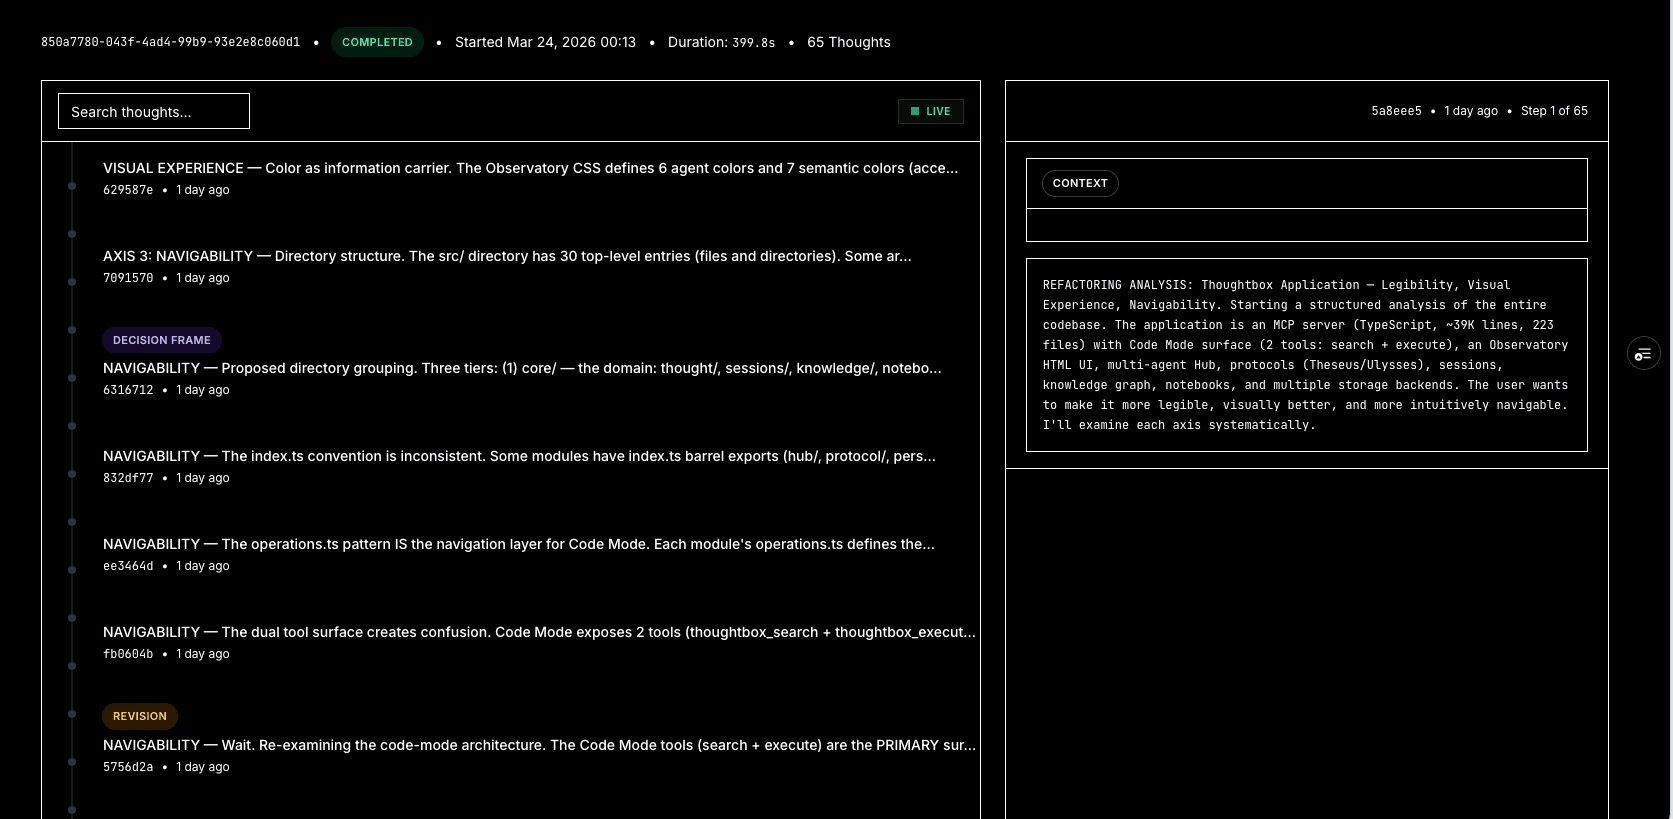Click the Started Mar 24, 2026 00:13 text

coord(545,42)
